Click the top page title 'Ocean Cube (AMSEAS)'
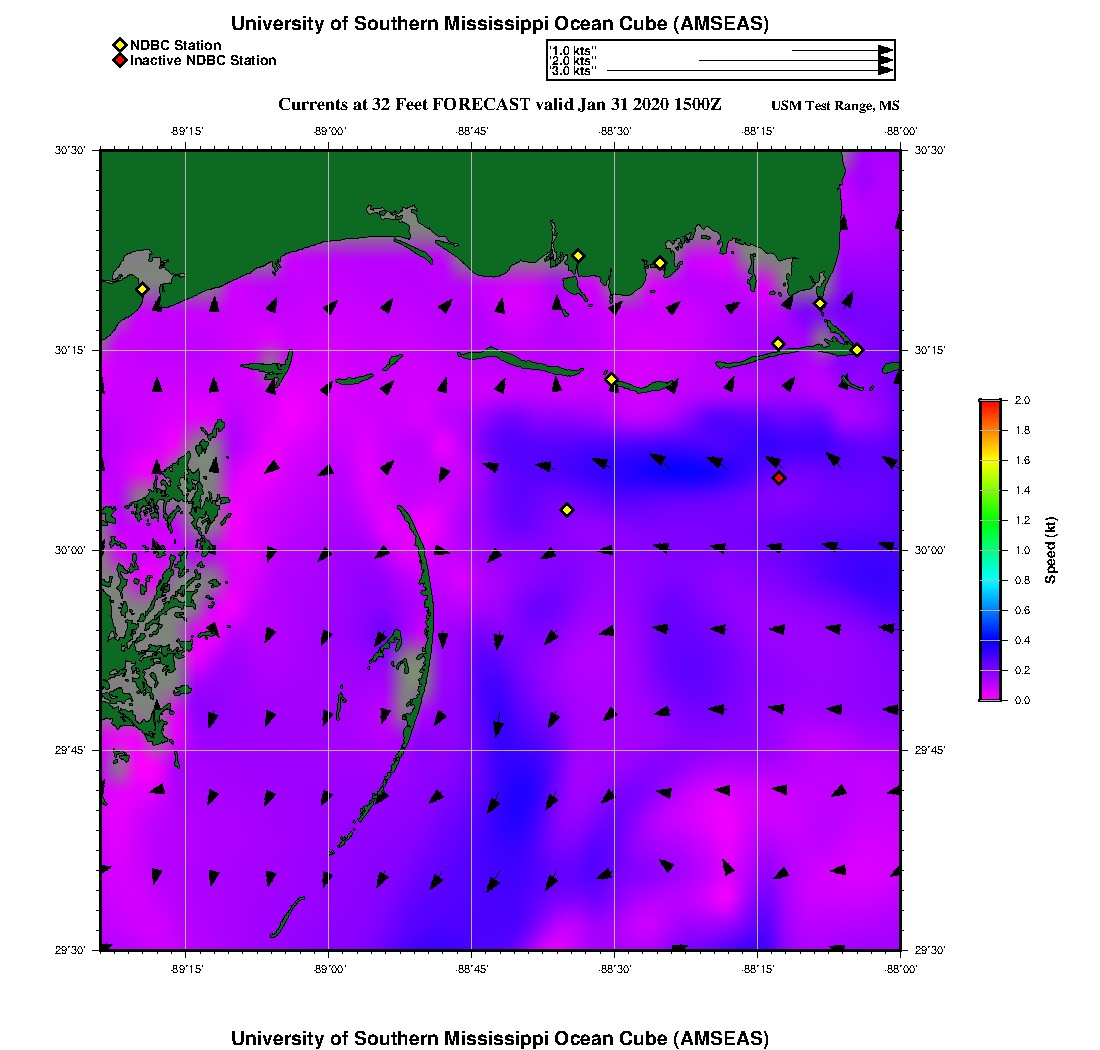 (x=499, y=24)
